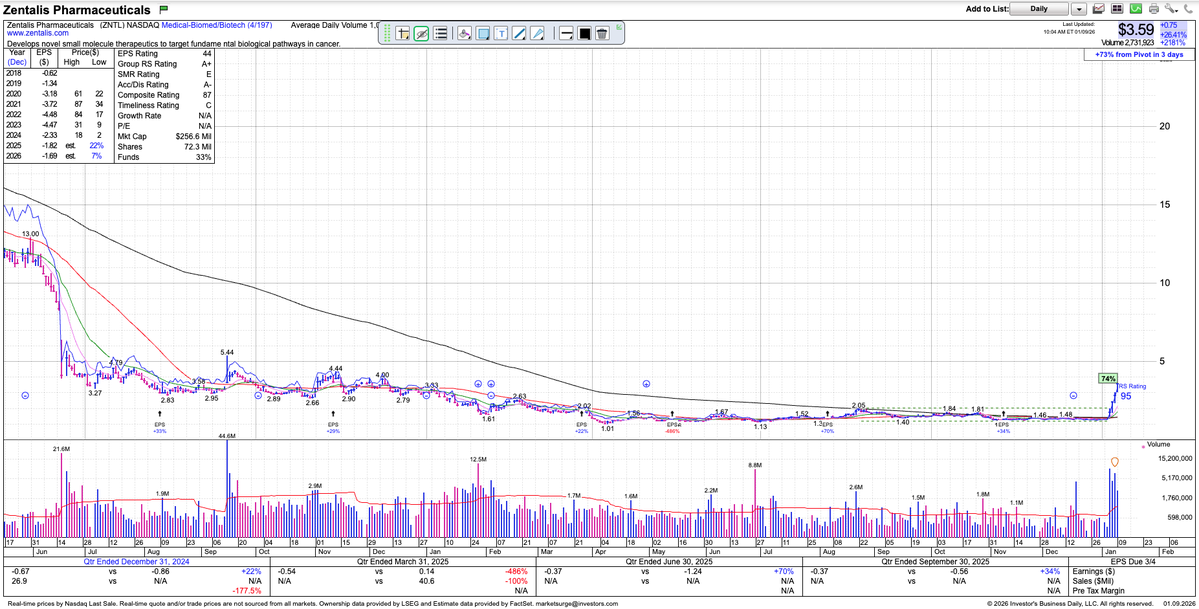The height and width of the screenshot is (609, 1199).
Task: Click the Qtr Ended December 31, 2024 header
Action: point(135,562)
